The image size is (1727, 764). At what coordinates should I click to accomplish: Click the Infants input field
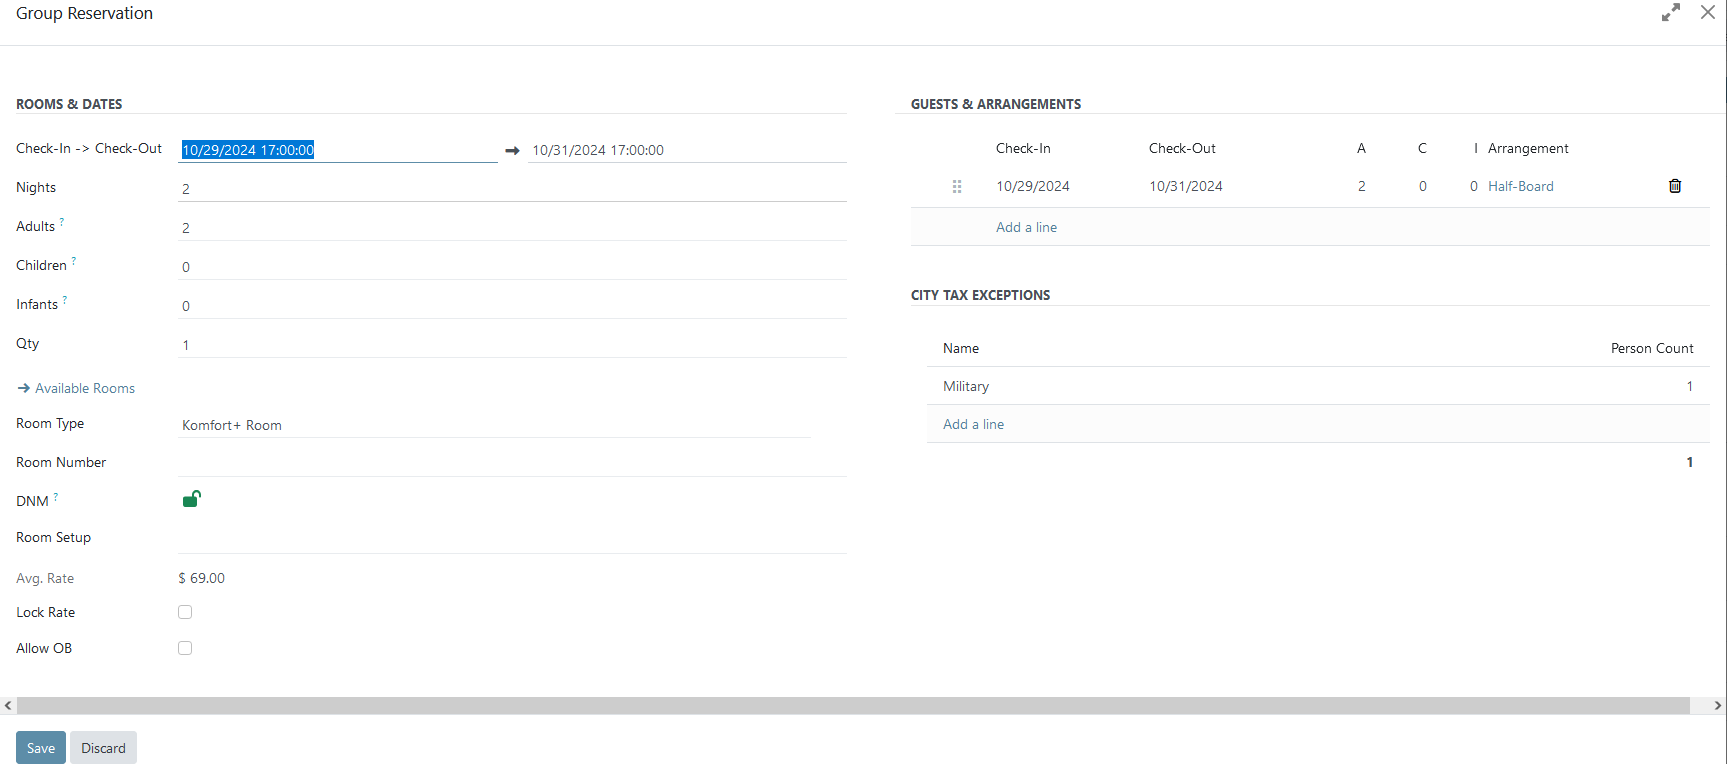(512, 306)
